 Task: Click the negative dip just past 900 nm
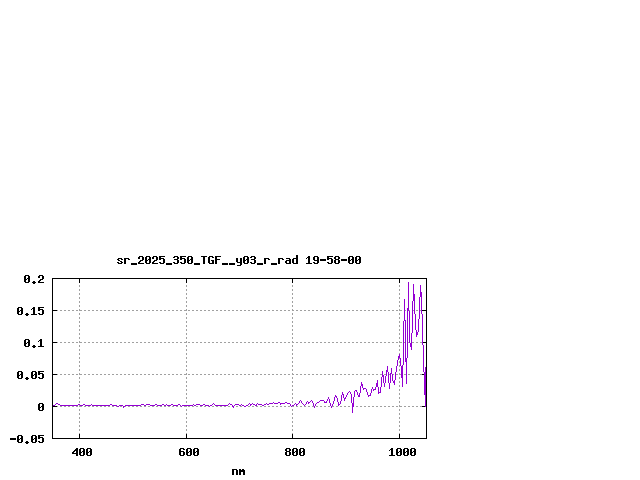352,411
